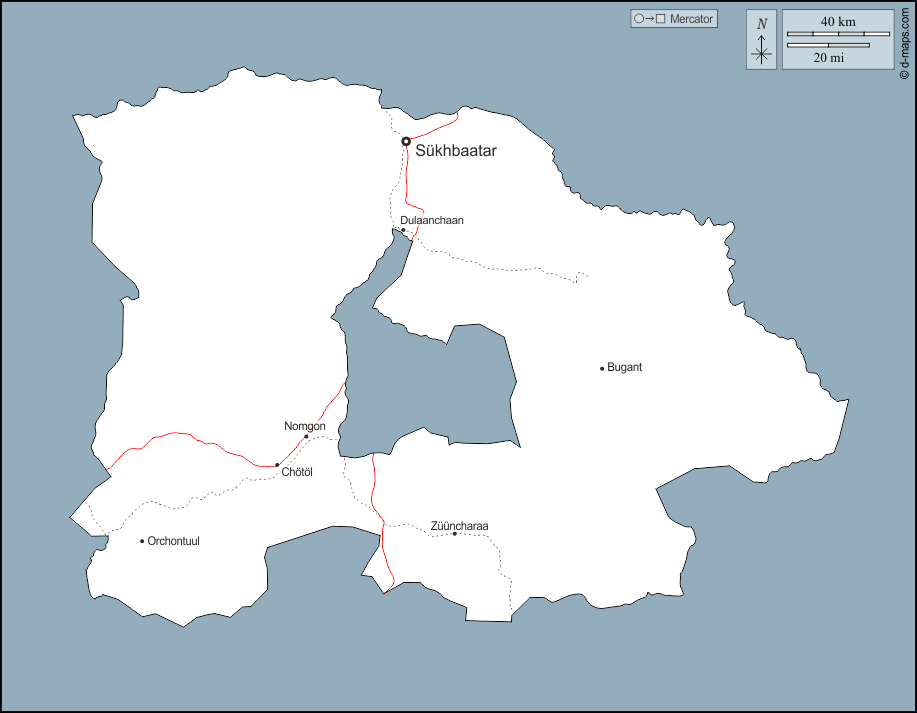Click the 40 km scale bar
Screen dimensions: 917x713
tap(838, 34)
